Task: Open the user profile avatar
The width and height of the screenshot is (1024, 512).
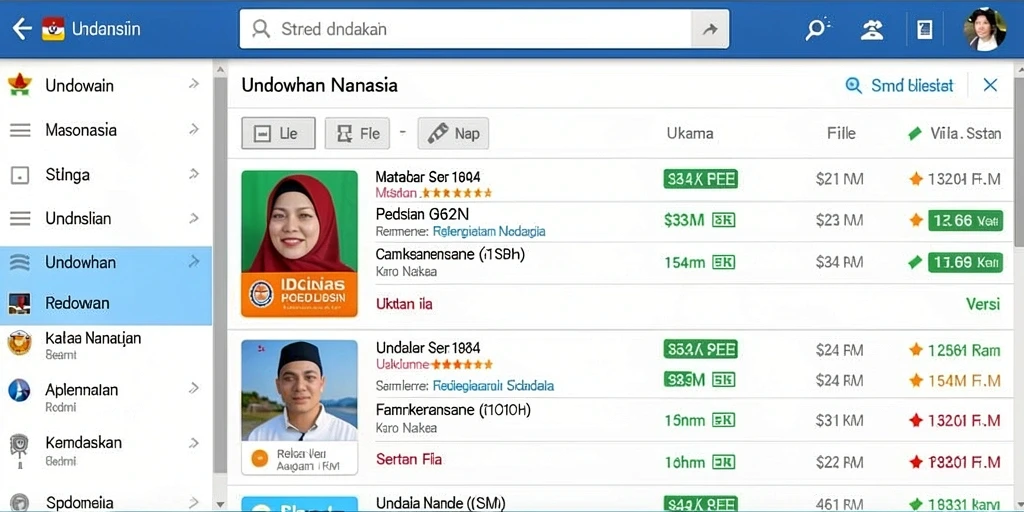Action: click(985, 29)
